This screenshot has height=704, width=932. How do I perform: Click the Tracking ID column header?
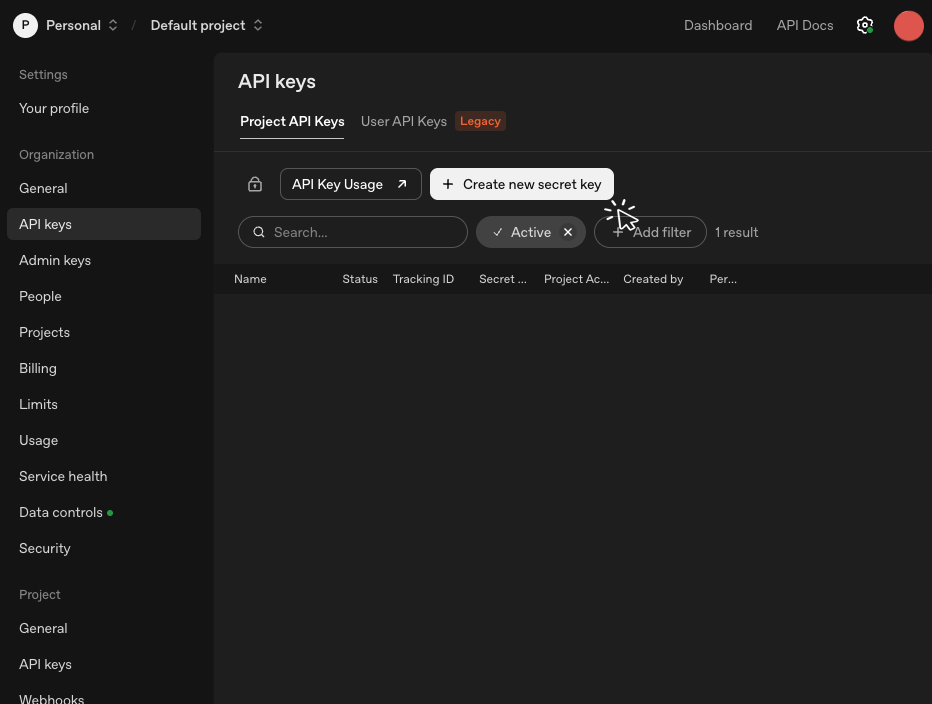point(423,279)
